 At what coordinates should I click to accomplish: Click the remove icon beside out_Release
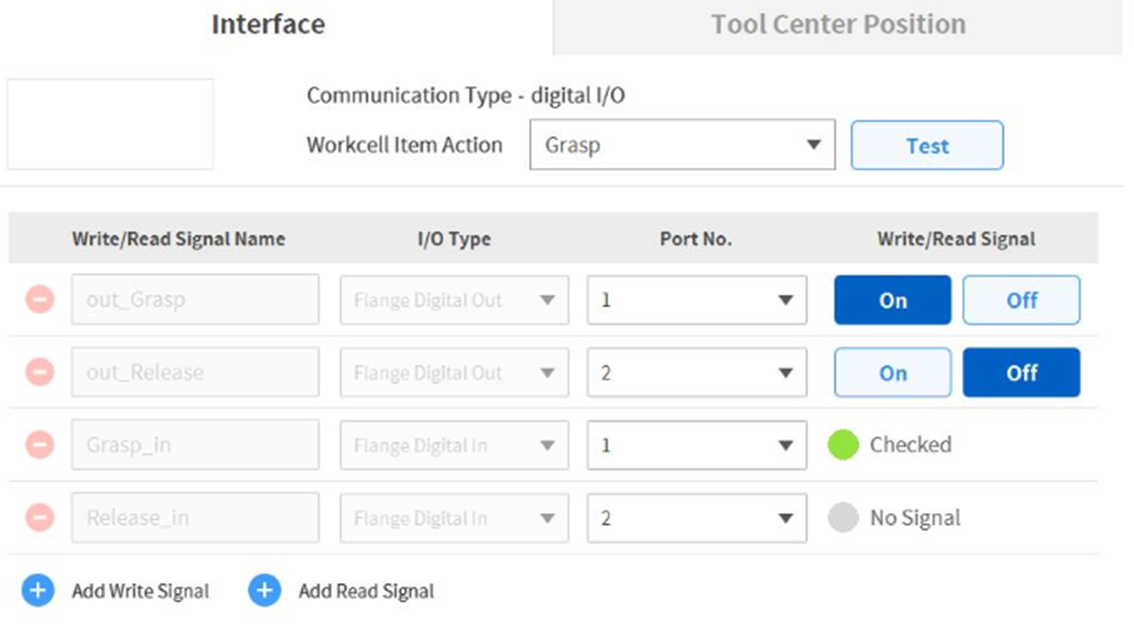pos(39,372)
